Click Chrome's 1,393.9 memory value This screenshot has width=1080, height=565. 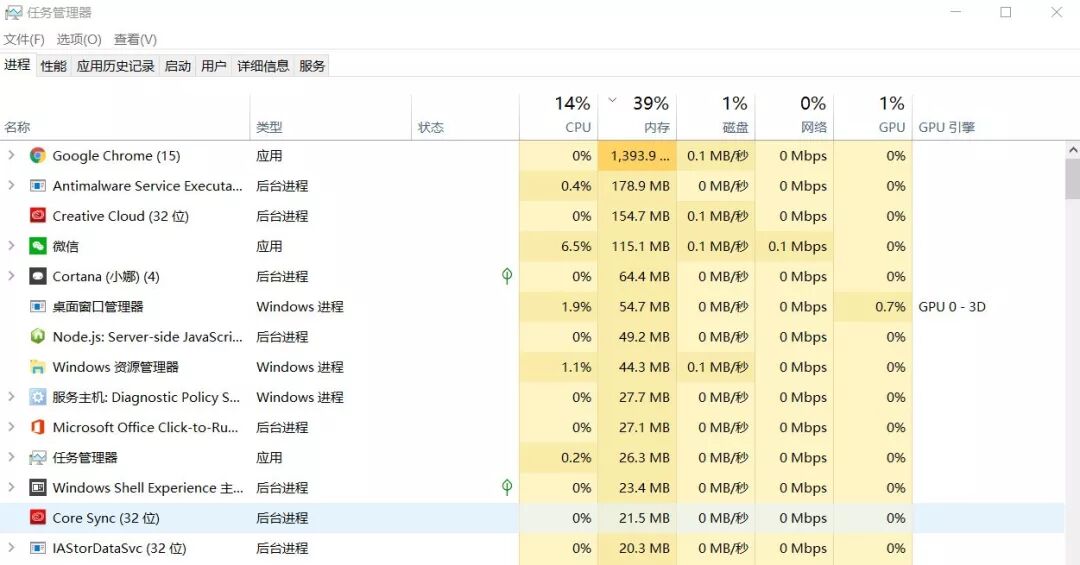(x=639, y=156)
